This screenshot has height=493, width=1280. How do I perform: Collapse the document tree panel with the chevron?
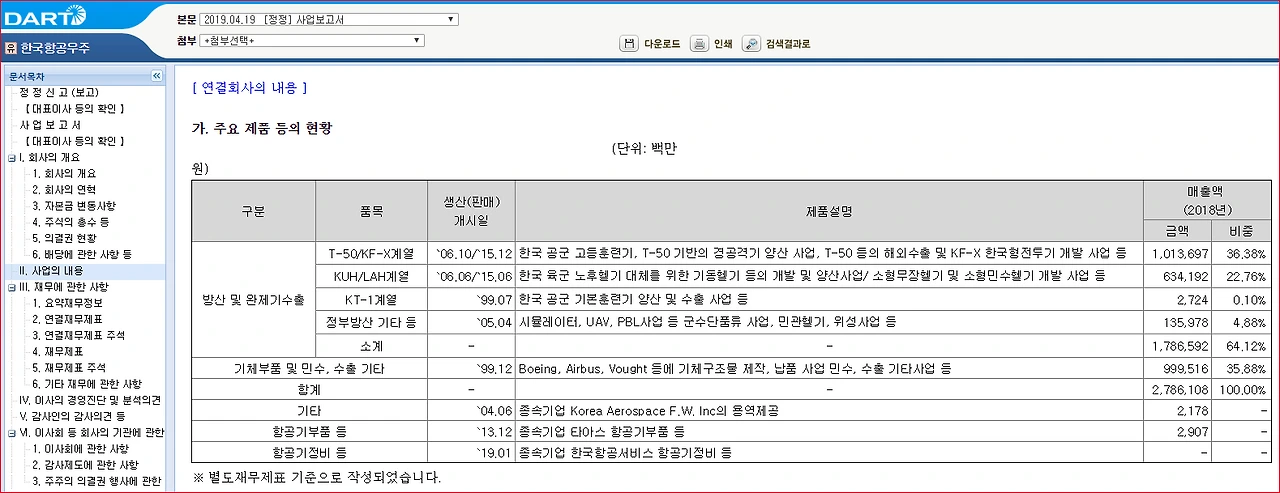tap(156, 76)
